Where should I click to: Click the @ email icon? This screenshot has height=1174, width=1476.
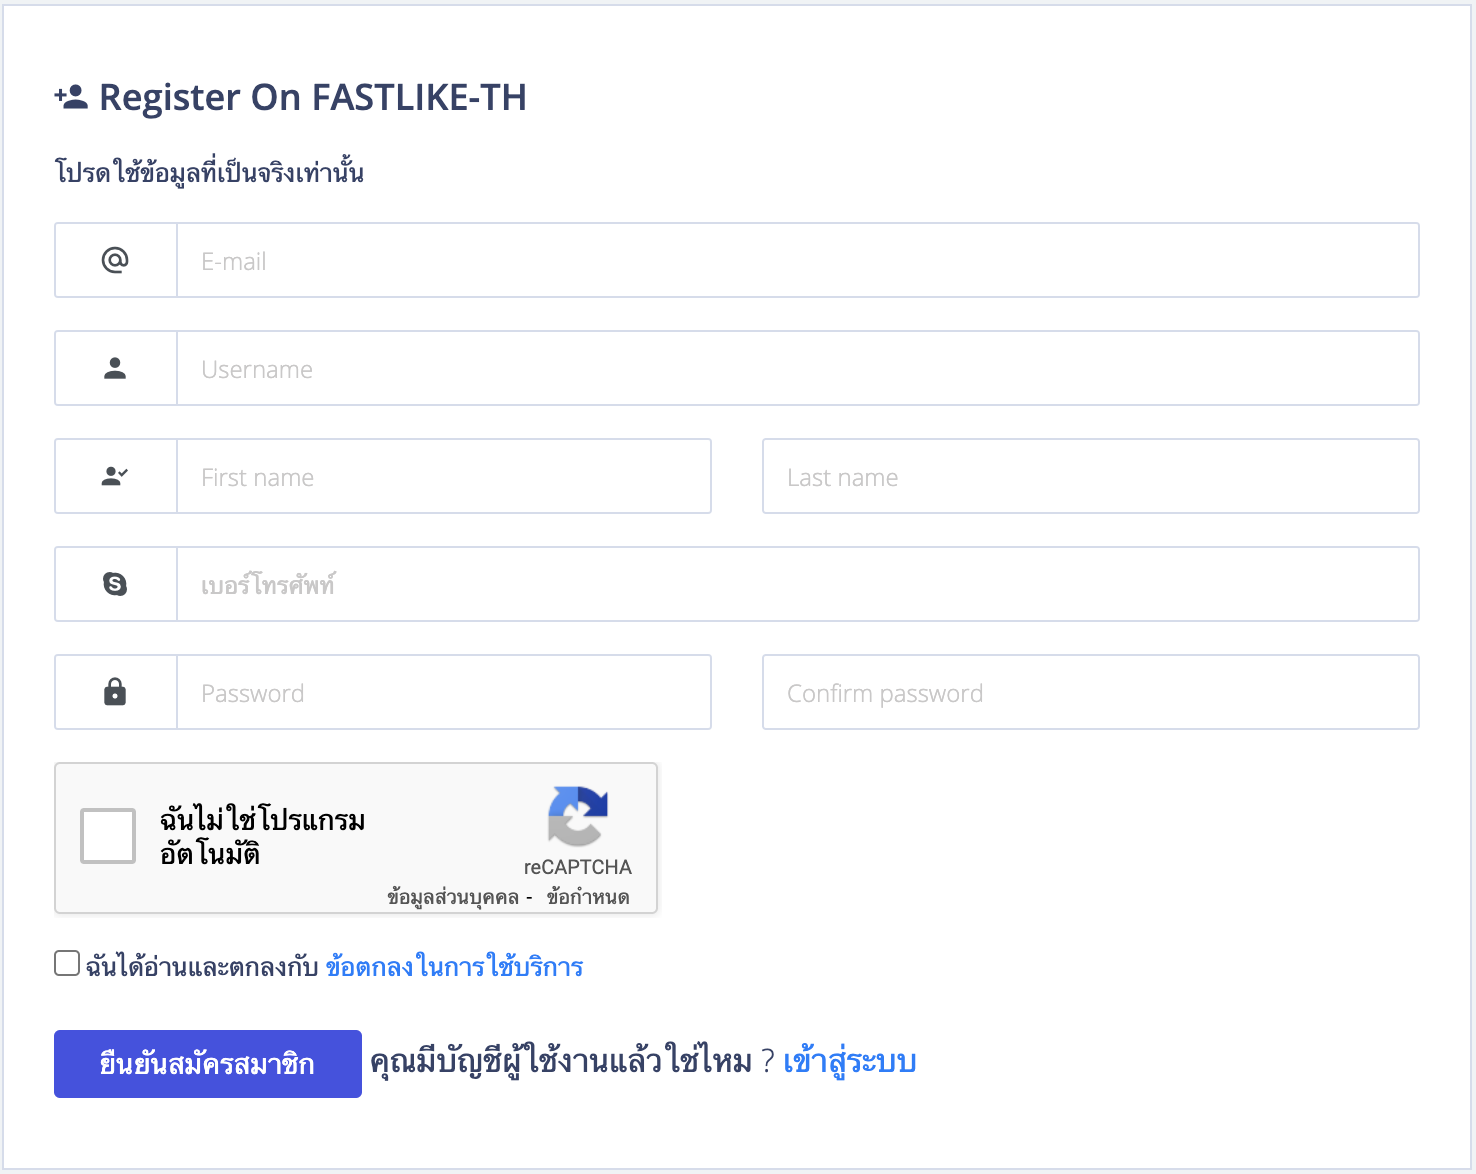(115, 260)
